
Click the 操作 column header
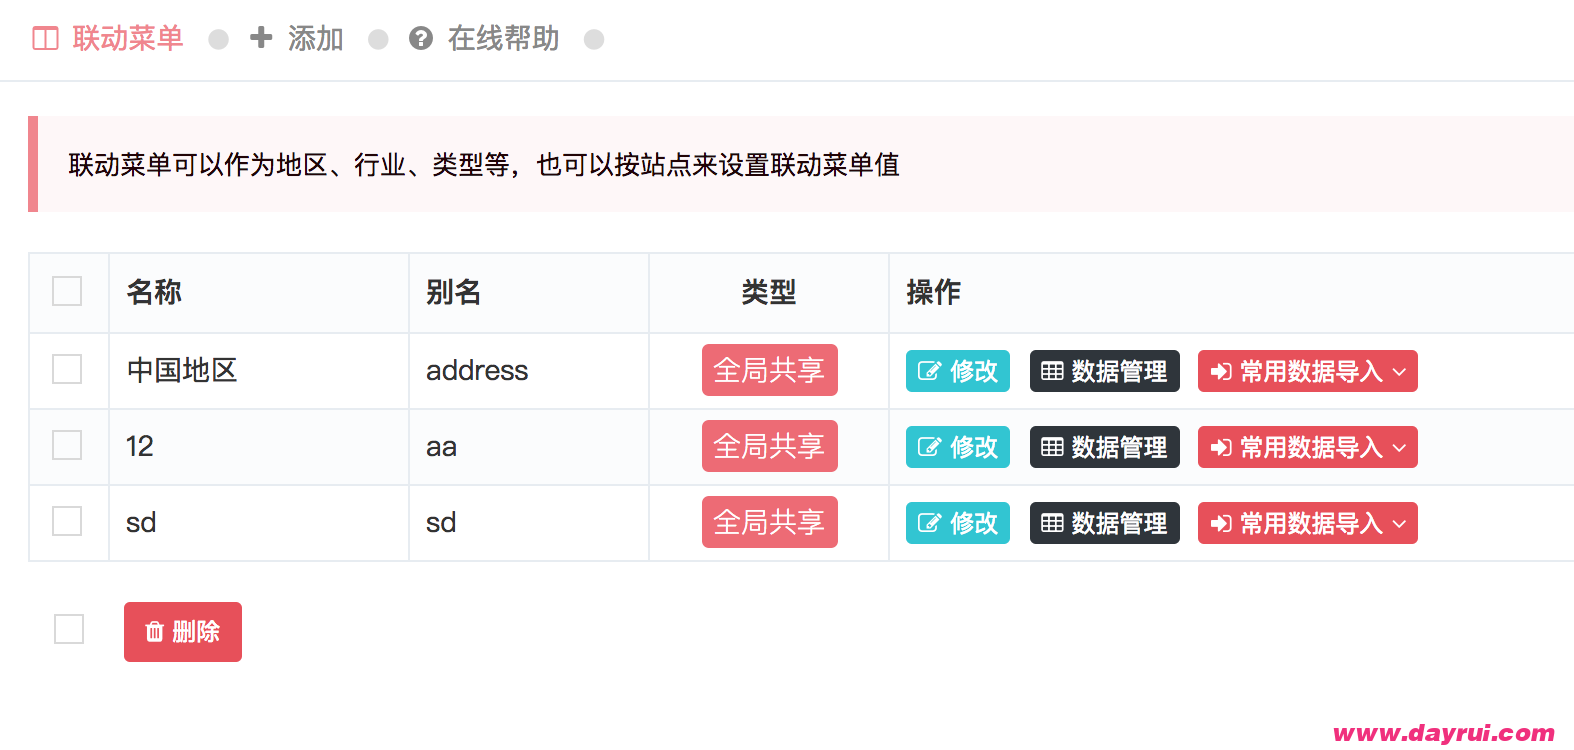click(x=1232, y=293)
